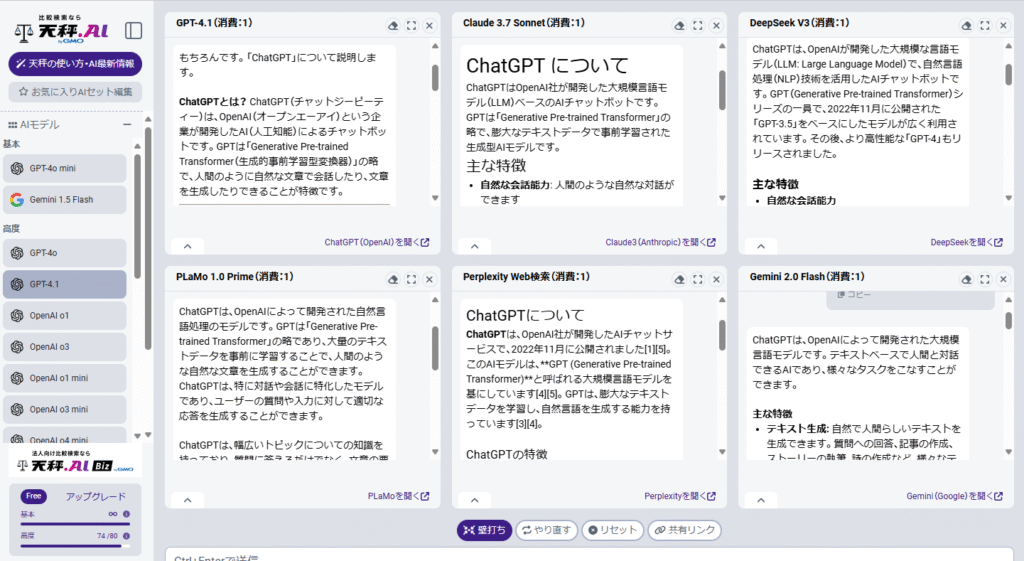This screenshot has height=561, width=1024.
Task: Expand PLaMo 1.0 Prime panel fullscreen
Action: coord(411,280)
